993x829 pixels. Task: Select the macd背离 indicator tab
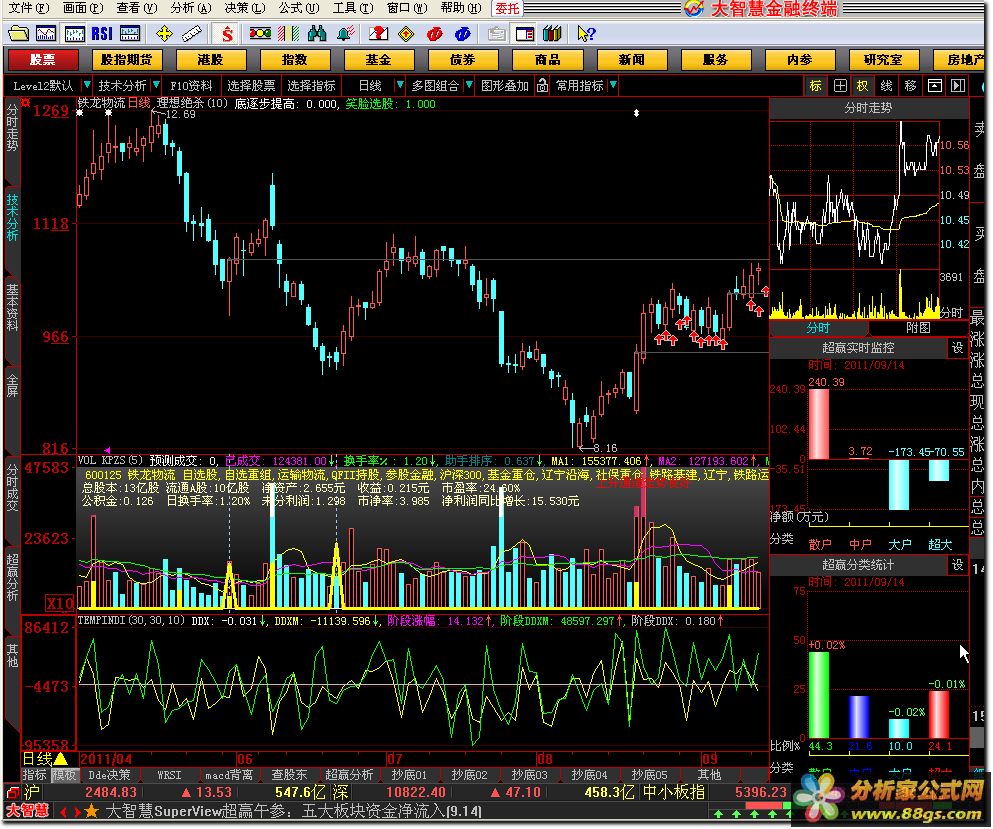229,775
